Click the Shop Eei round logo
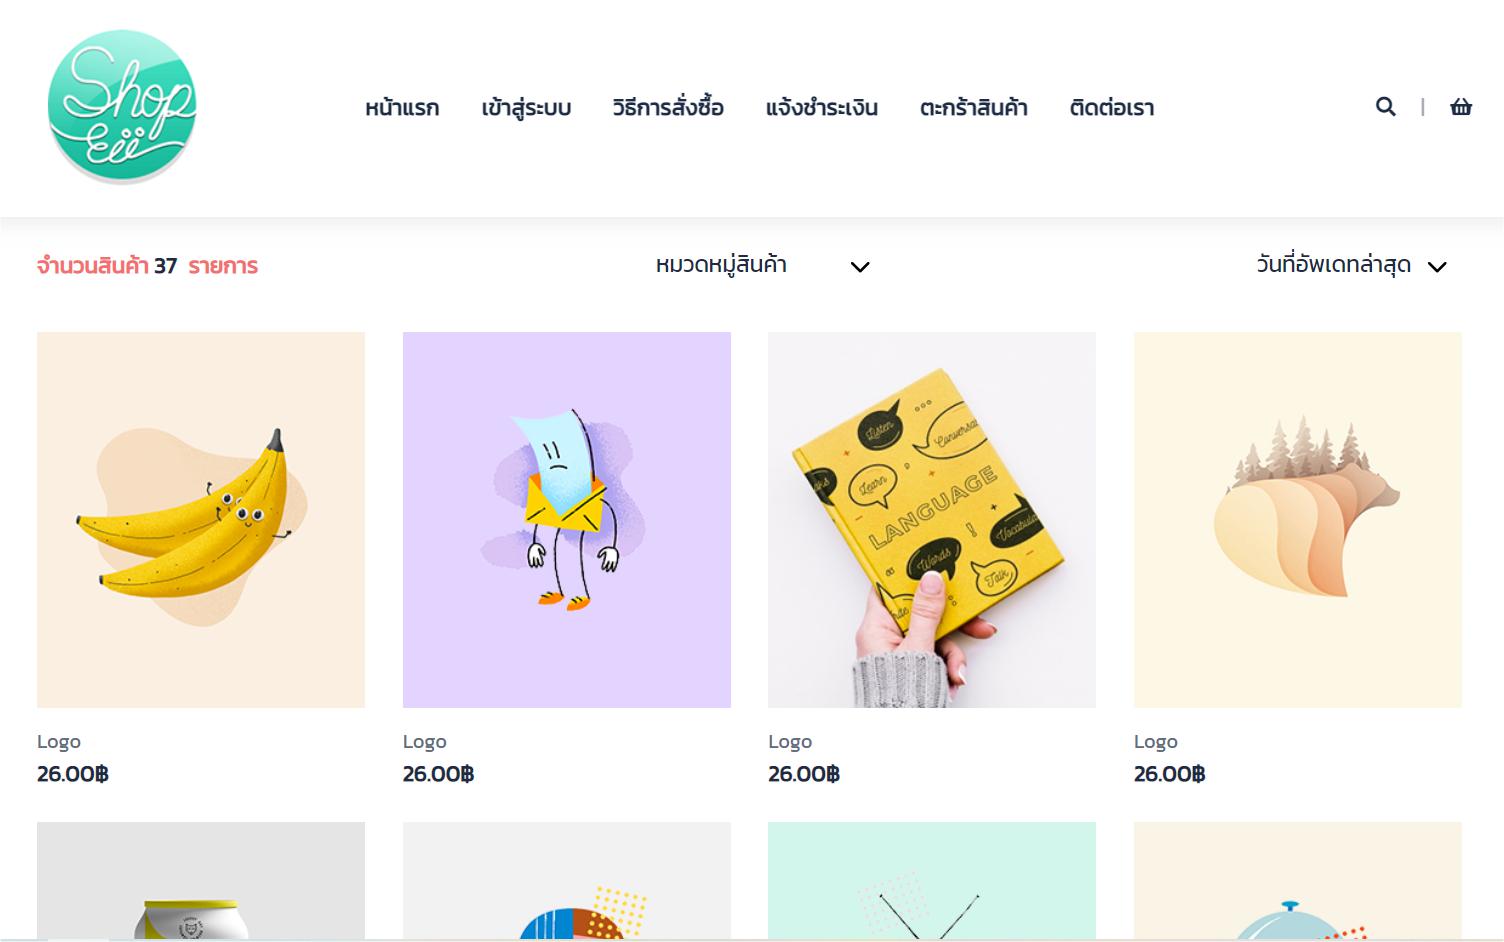Image resolution: width=1504 pixels, height=942 pixels. [122, 107]
